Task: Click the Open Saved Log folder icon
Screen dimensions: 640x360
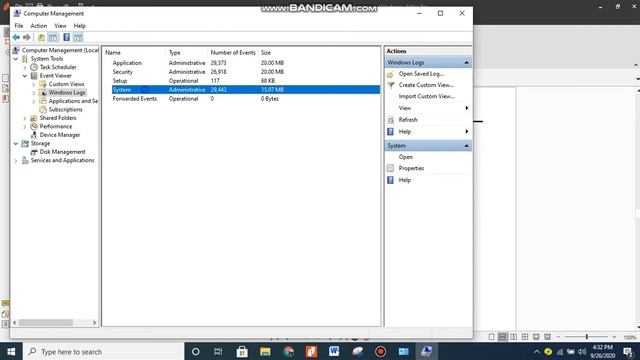Action: pos(391,74)
